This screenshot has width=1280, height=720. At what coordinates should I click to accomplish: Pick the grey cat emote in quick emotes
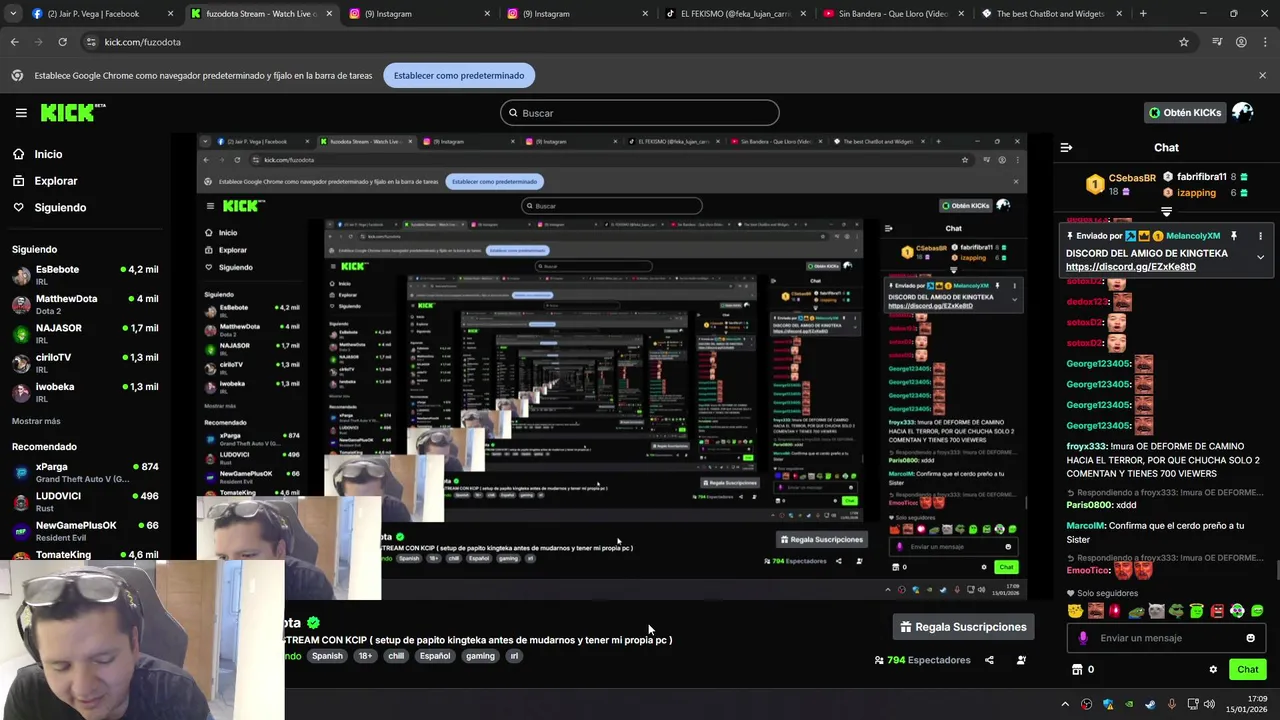[1156, 611]
